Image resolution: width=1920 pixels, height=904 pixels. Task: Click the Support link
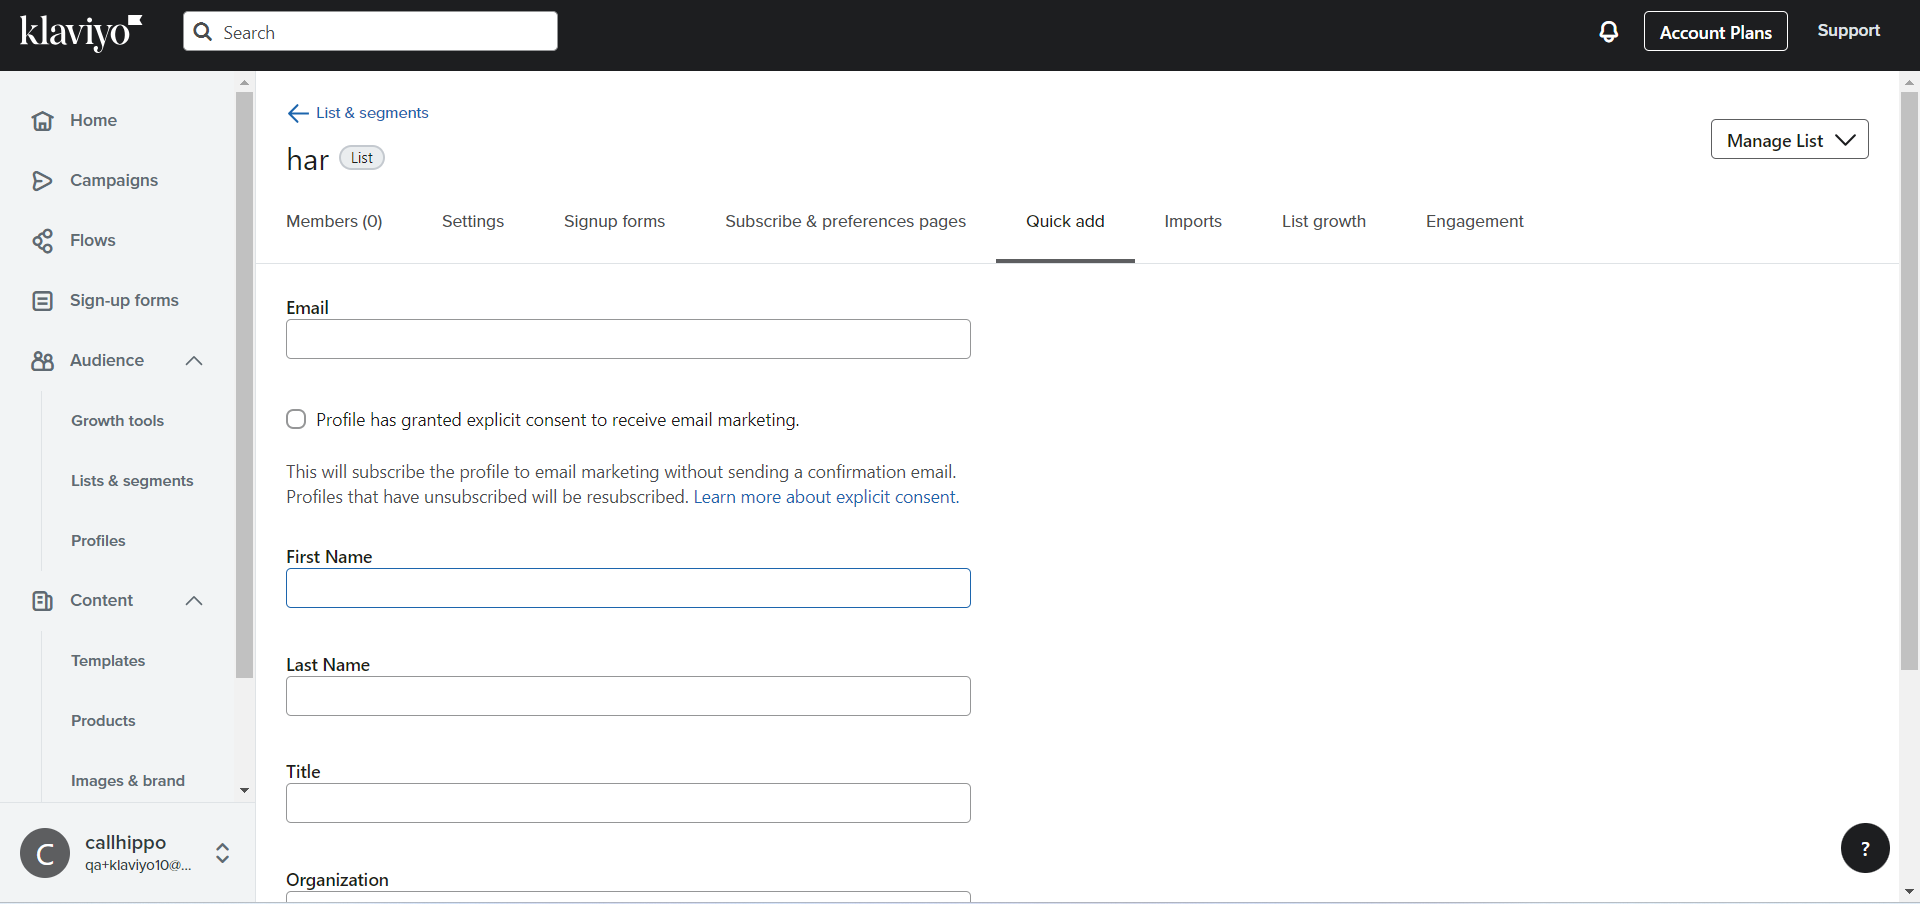click(1849, 30)
